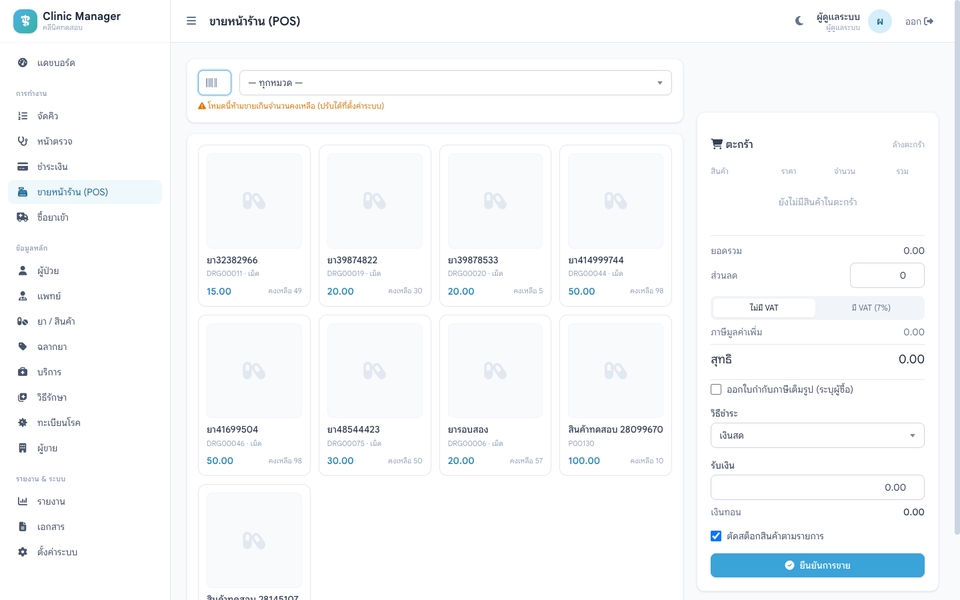Toggle the sidebar hamburger menu

(x=191, y=21)
